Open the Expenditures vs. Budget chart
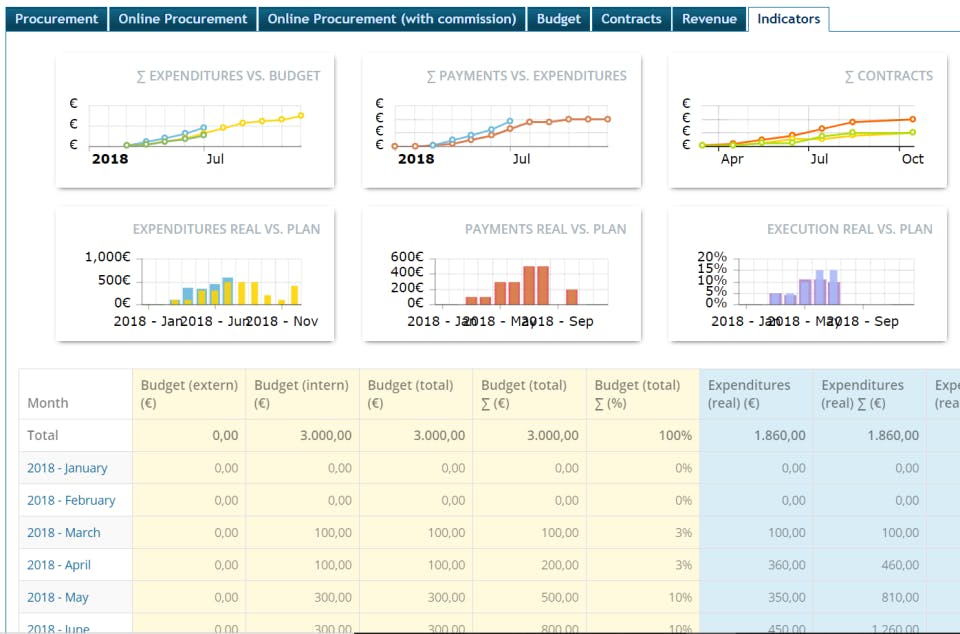 (195, 121)
